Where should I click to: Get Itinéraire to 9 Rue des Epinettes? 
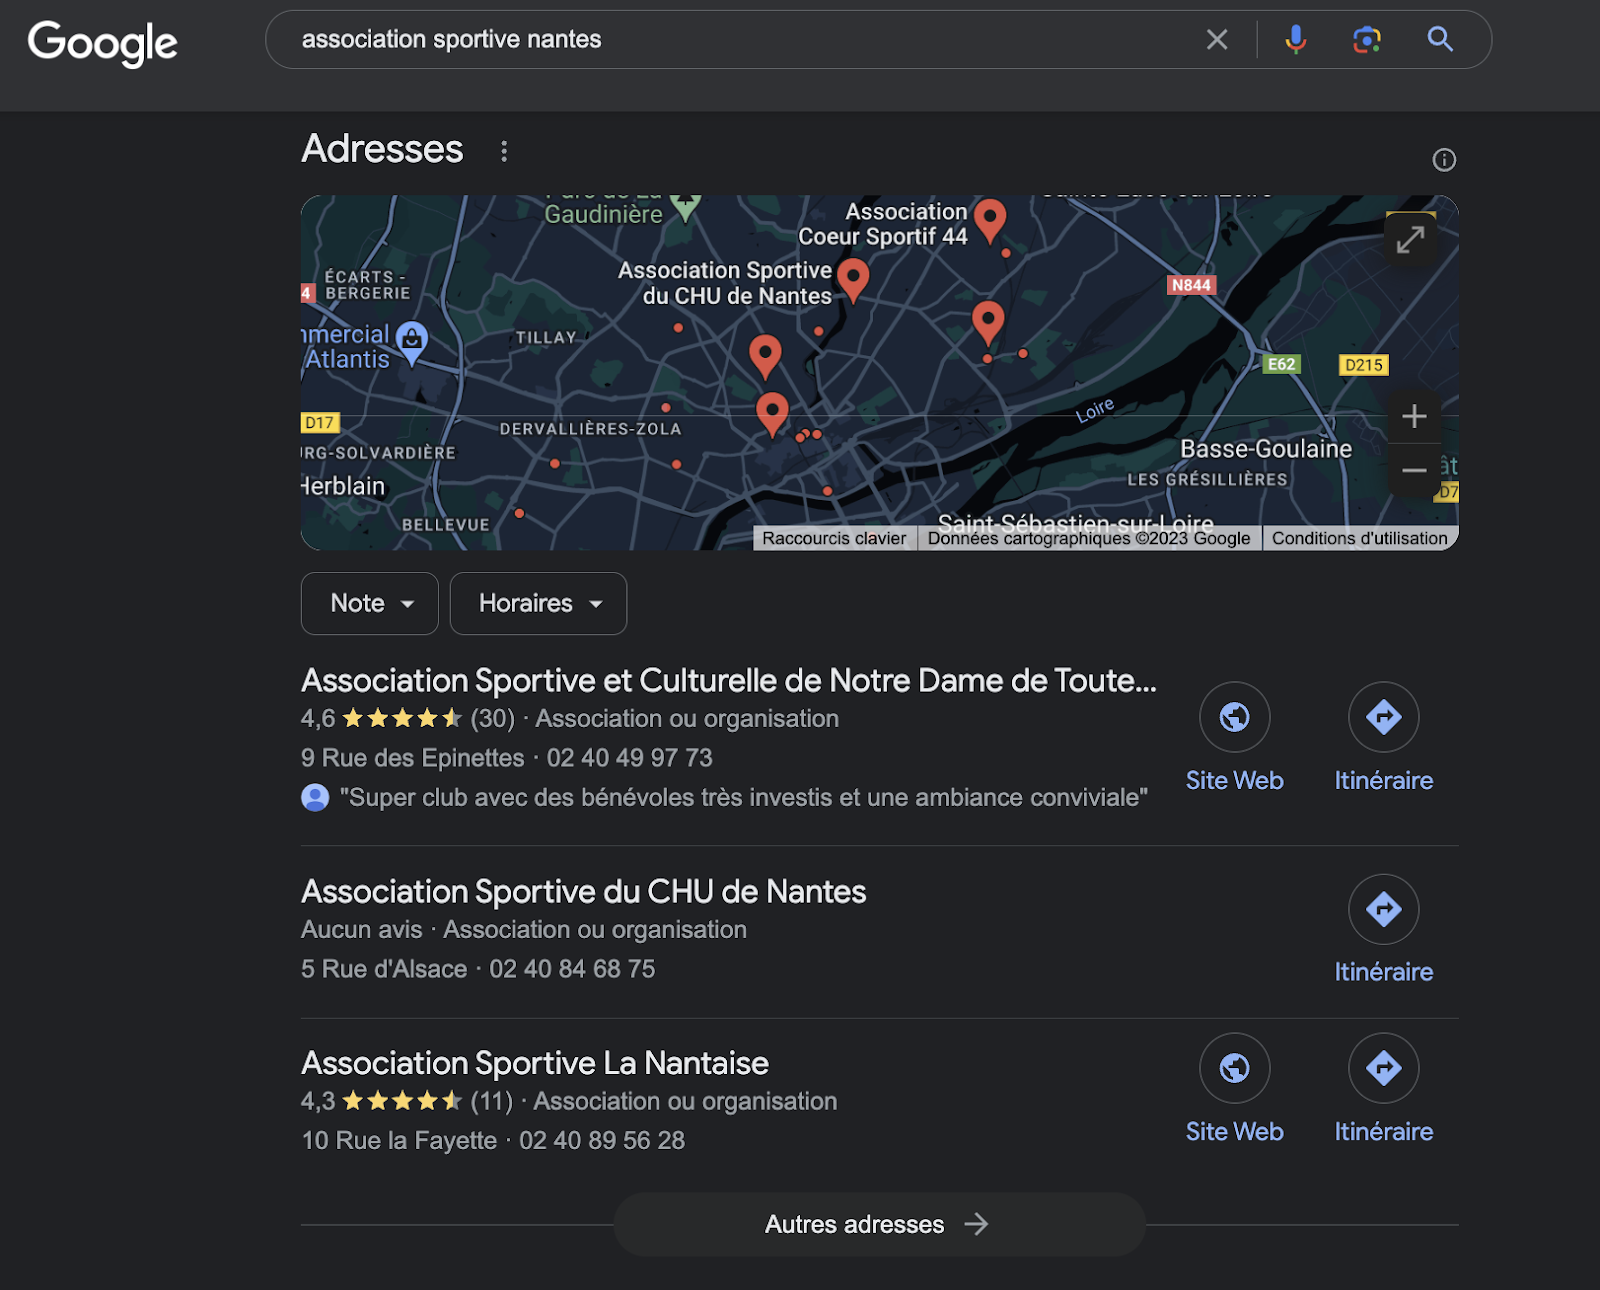click(1384, 738)
